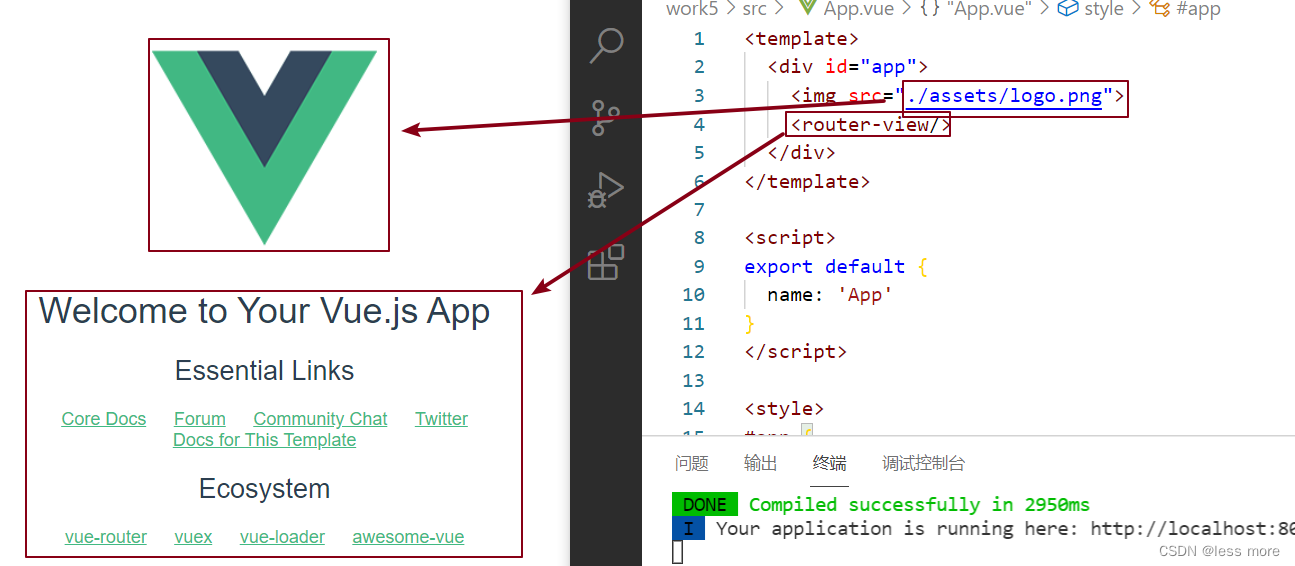Viewport: 1295px width, 566px height.
Task: Click the closing </script> tag
Action: tap(796, 352)
